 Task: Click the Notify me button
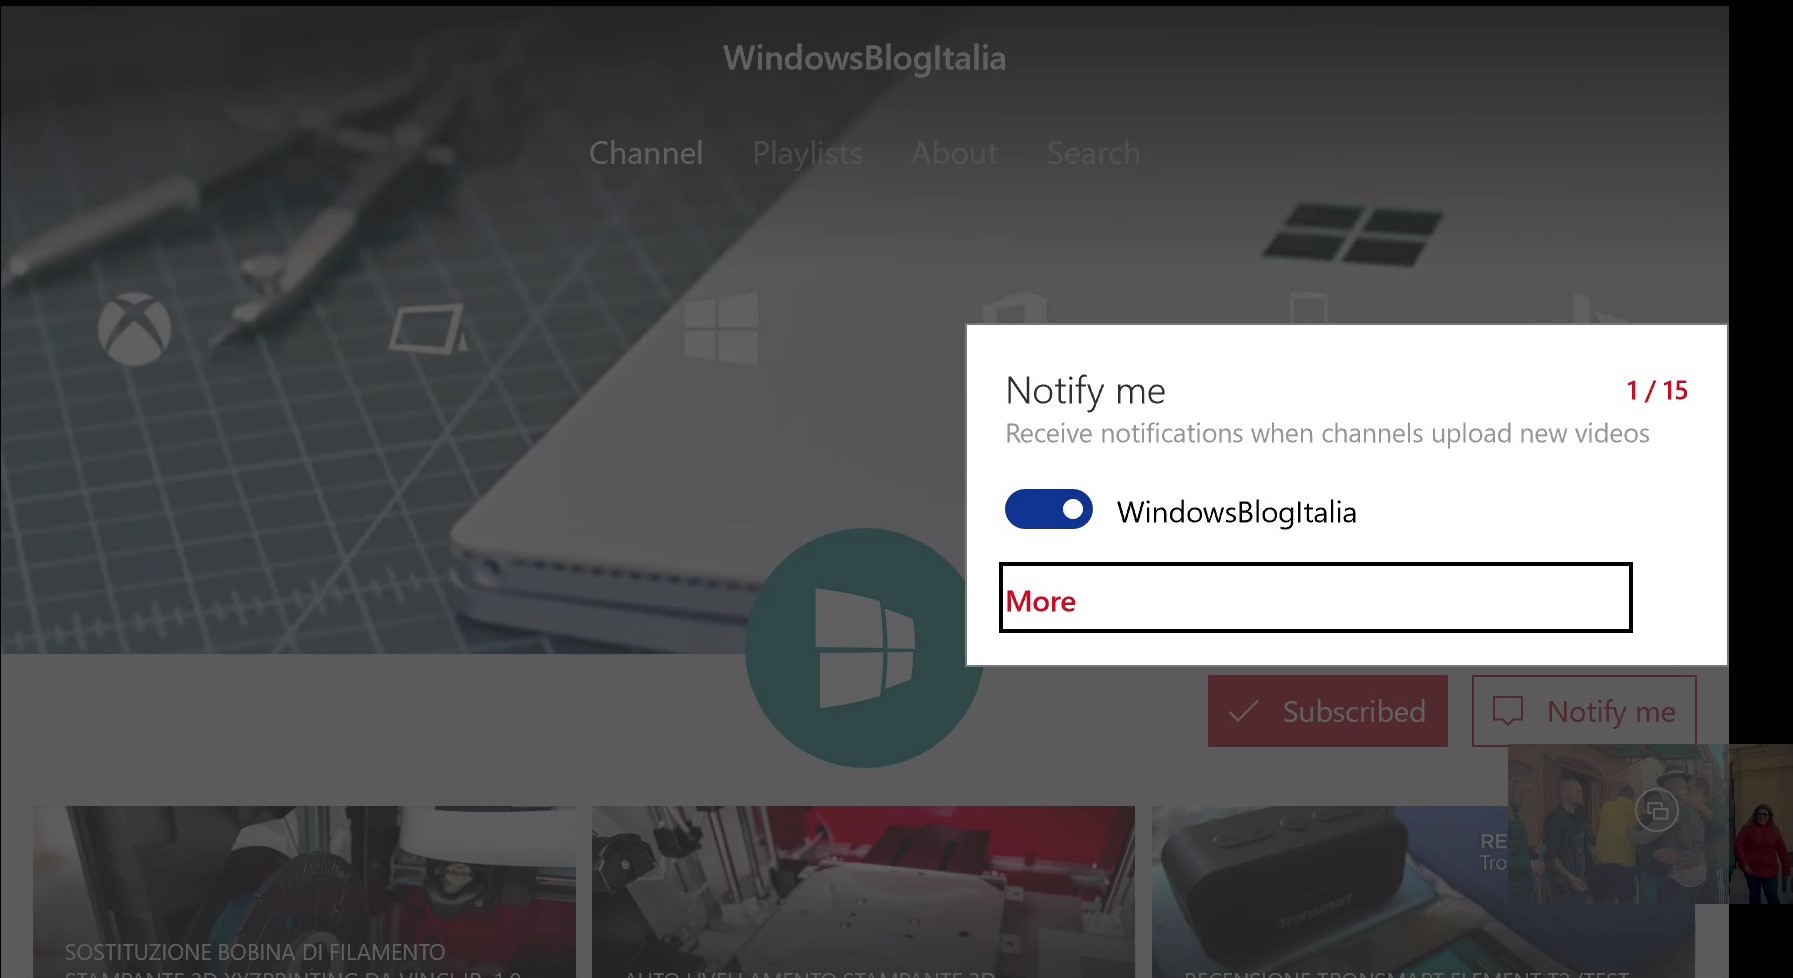pyautogui.click(x=1584, y=711)
